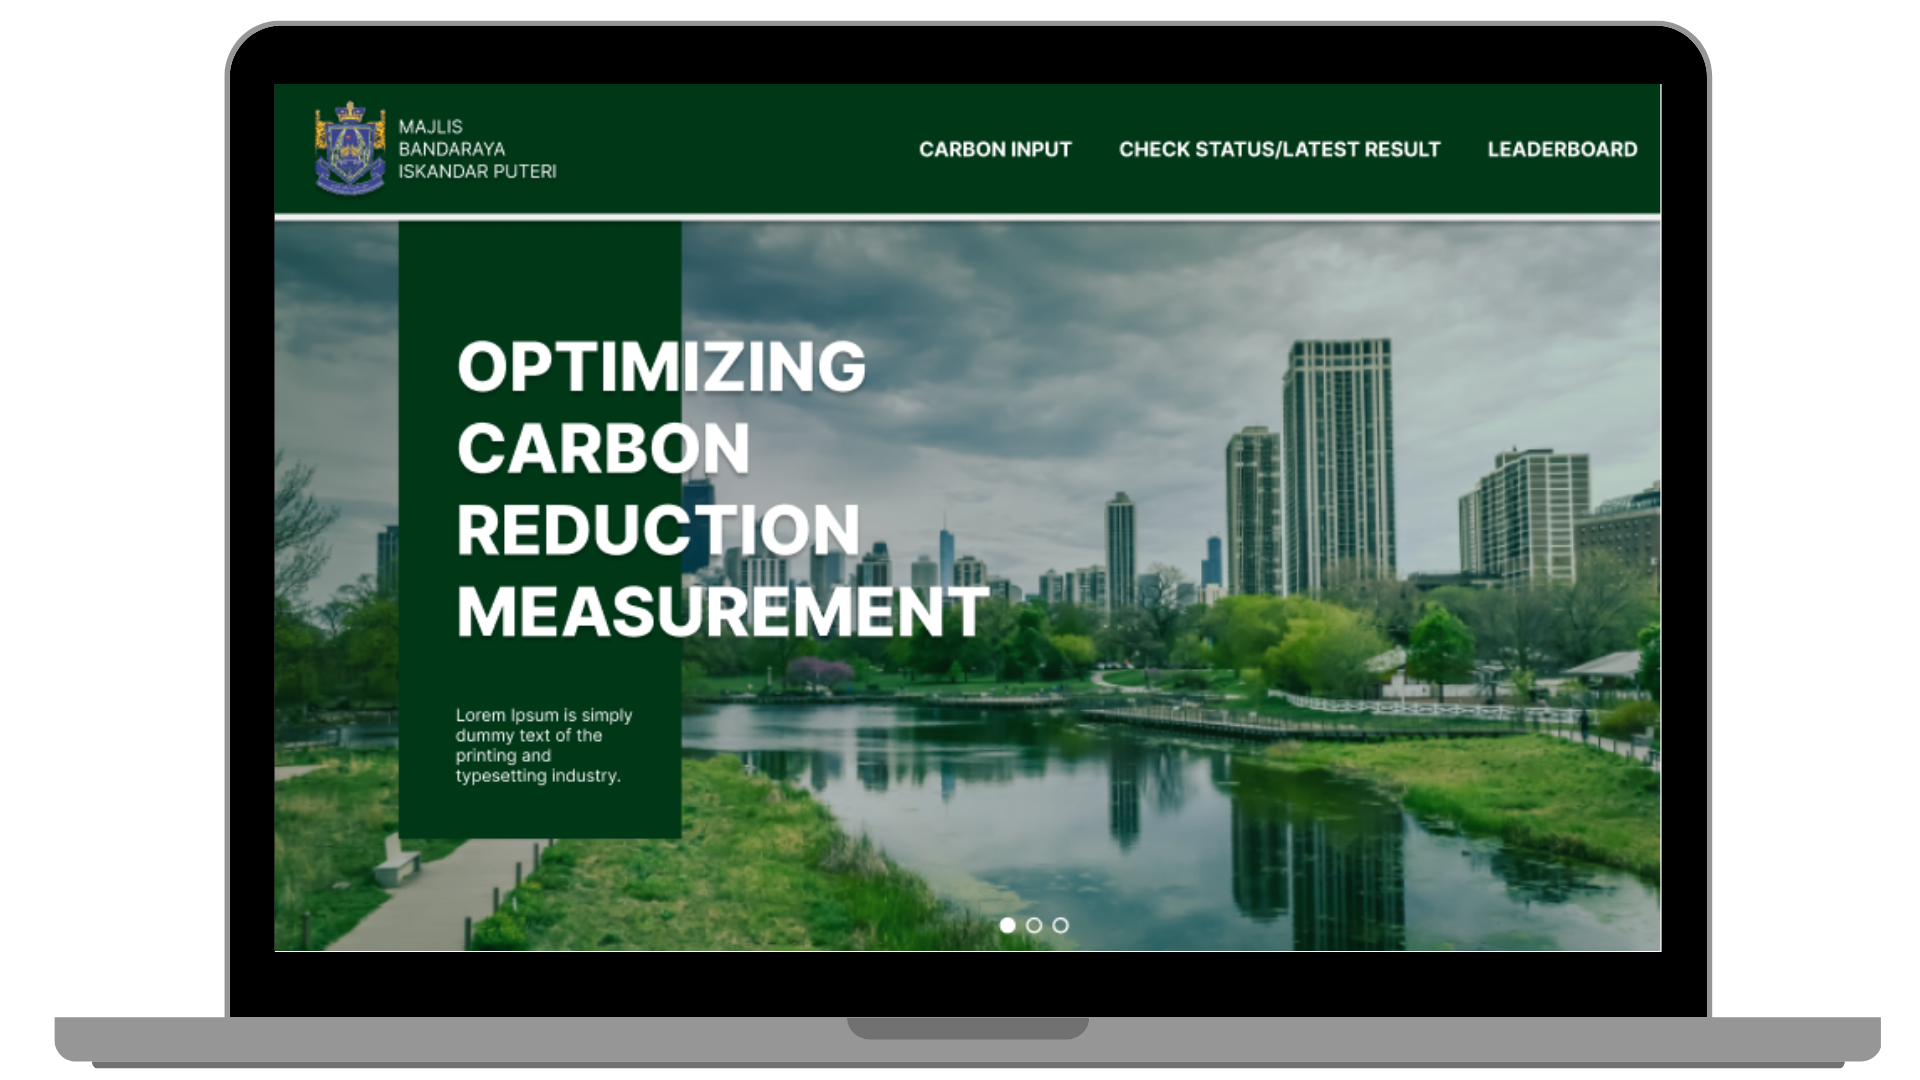This screenshot has width=1920, height=1080.
Task: Open Check Status/Latest Result page
Action: [1279, 150]
